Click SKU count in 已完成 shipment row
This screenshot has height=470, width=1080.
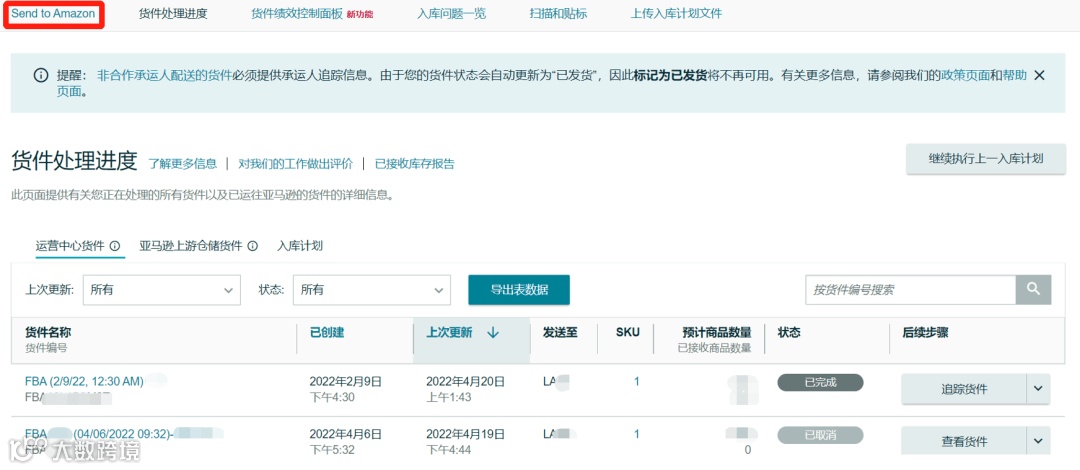pyautogui.click(x=636, y=381)
